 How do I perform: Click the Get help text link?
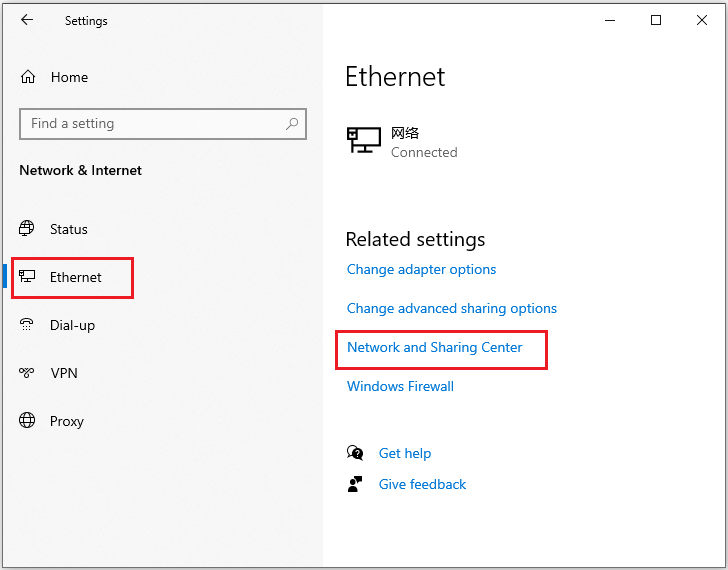pyautogui.click(x=404, y=453)
